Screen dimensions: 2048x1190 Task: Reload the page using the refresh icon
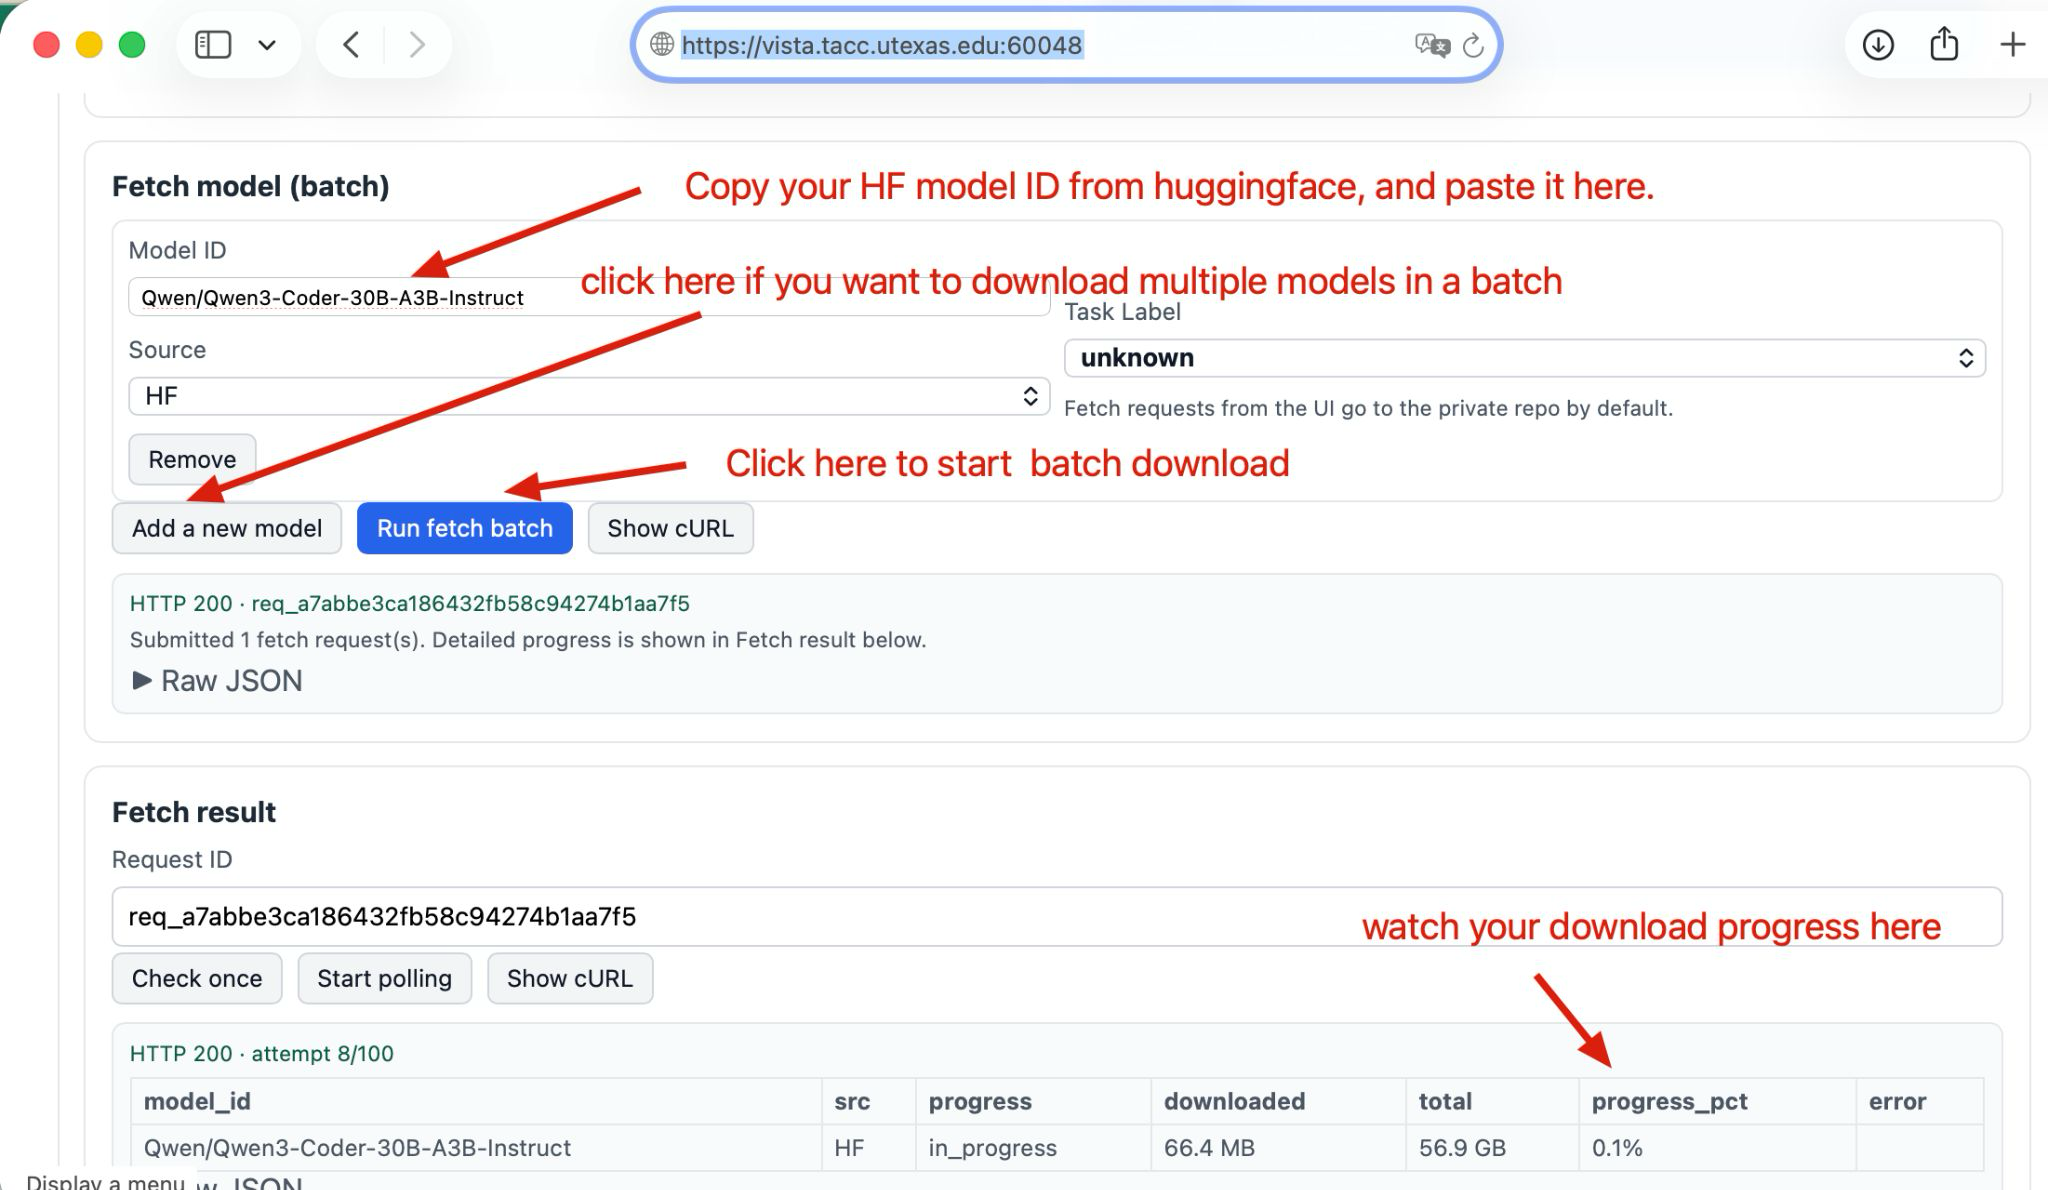[x=1473, y=45]
